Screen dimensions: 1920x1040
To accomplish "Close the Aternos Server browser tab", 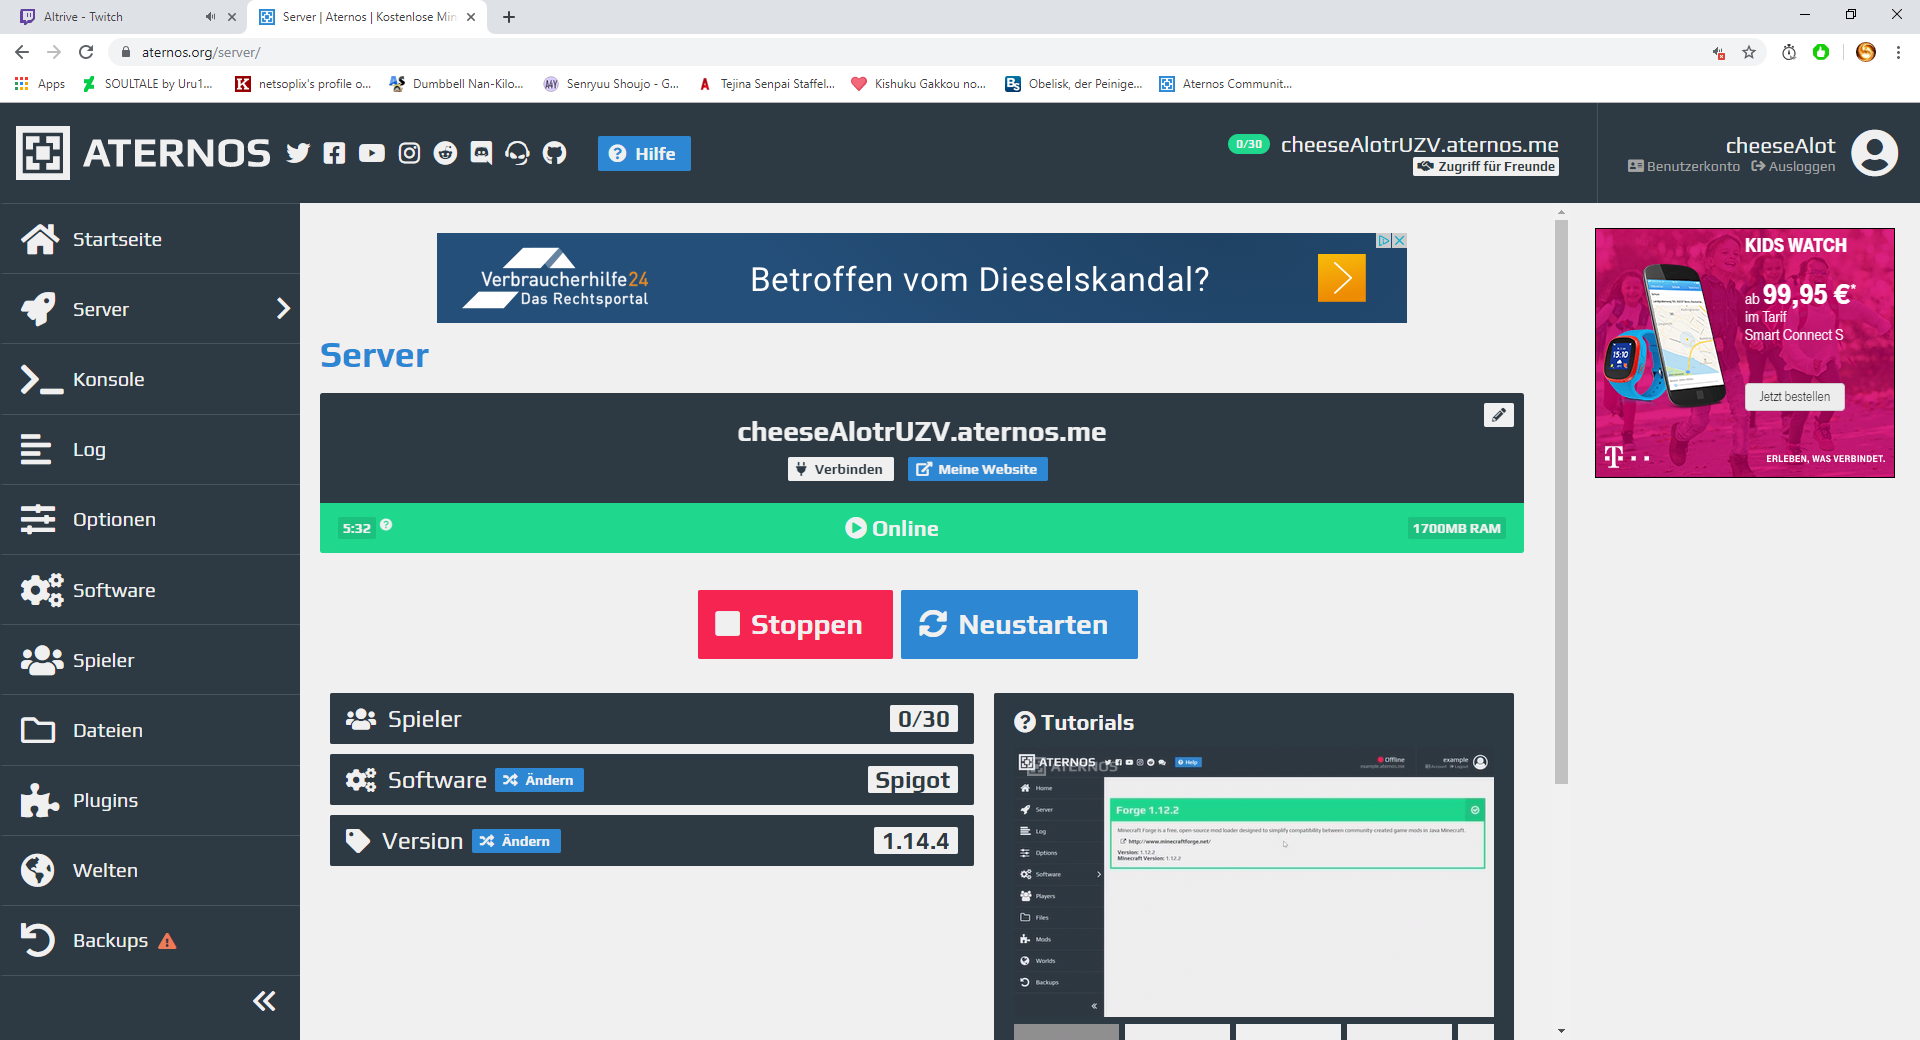I will click(471, 17).
